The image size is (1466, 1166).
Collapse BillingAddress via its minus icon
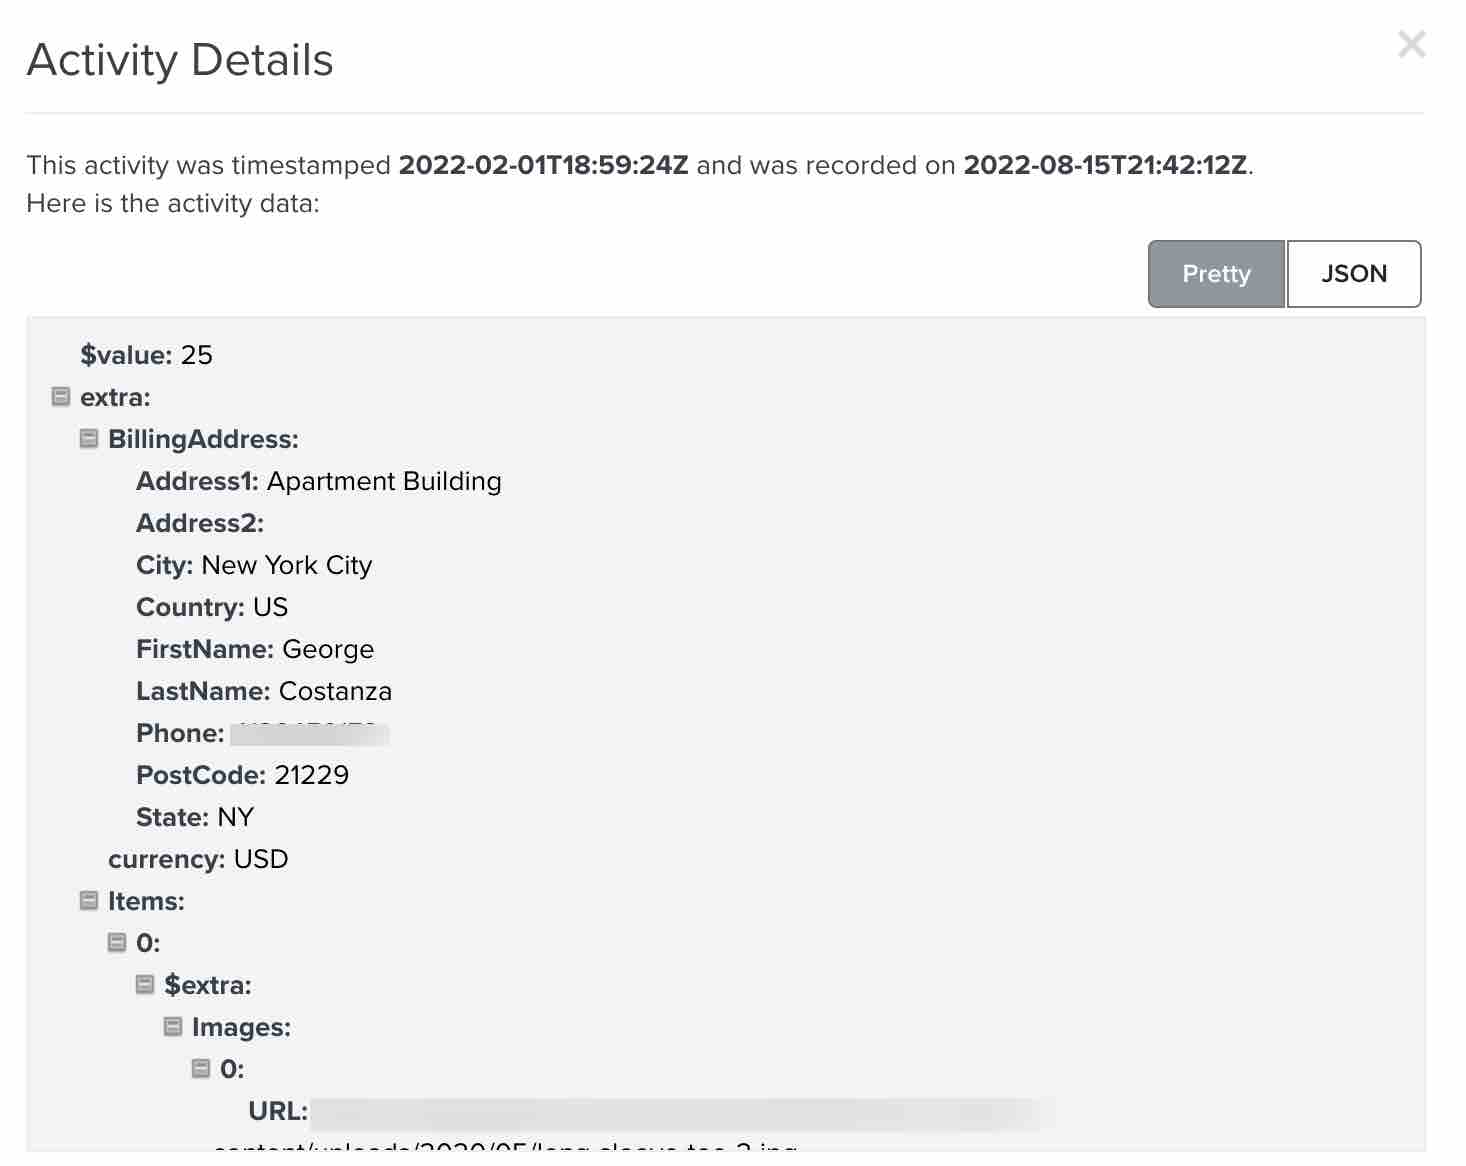87,438
